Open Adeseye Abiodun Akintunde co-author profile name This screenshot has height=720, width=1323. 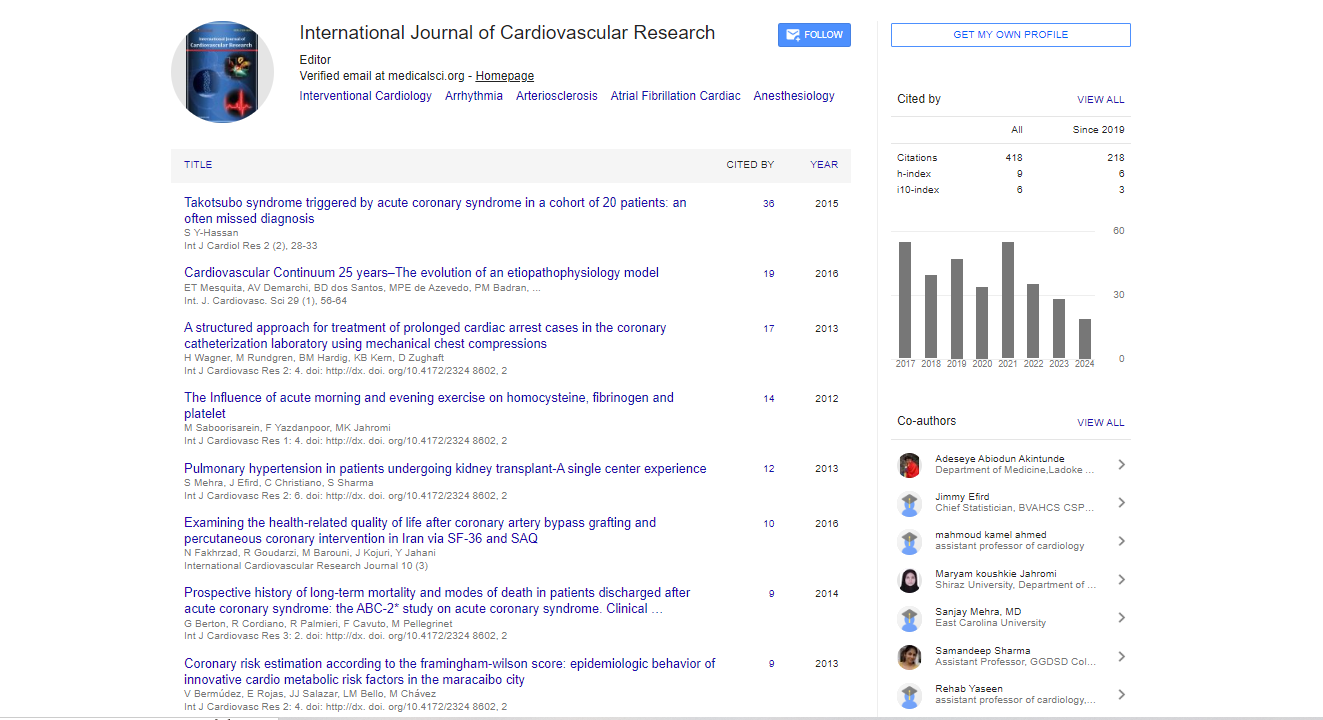click(x=1000, y=459)
